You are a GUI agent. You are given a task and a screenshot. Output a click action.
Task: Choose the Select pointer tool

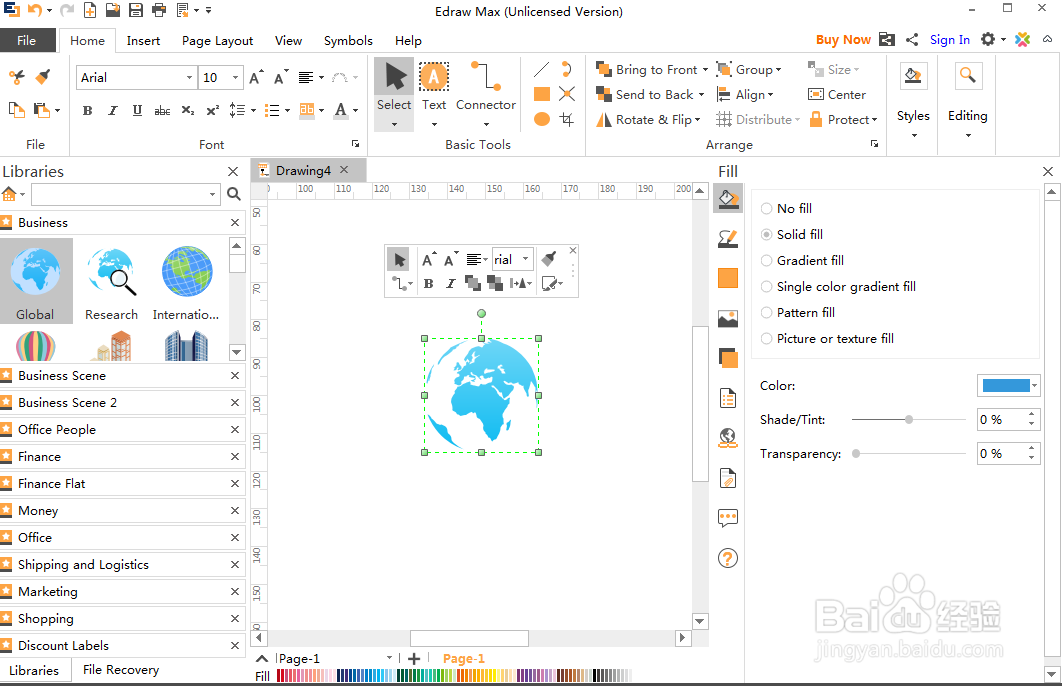point(394,87)
